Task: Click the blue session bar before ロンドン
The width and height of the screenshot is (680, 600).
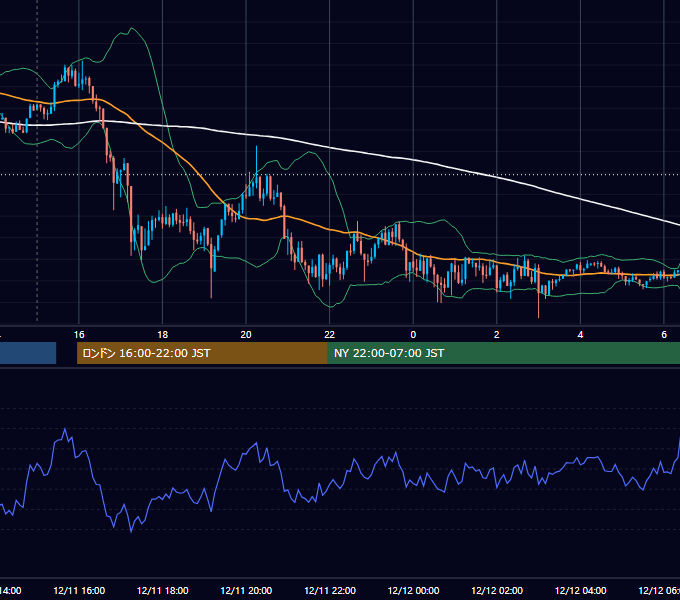Action: 28,353
